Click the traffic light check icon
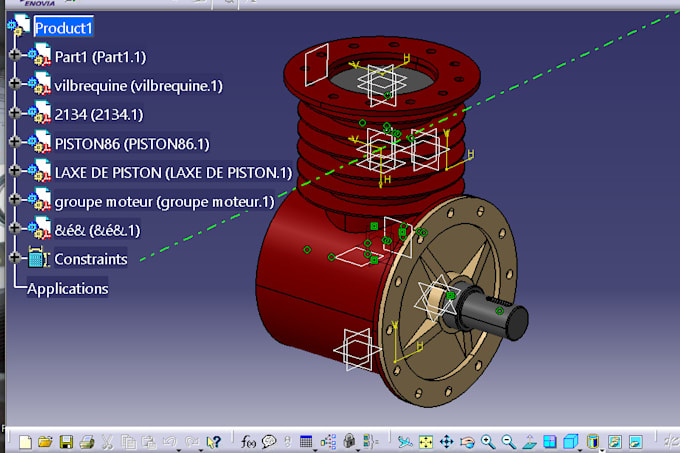This screenshot has height=453, width=680. click(288, 442)
